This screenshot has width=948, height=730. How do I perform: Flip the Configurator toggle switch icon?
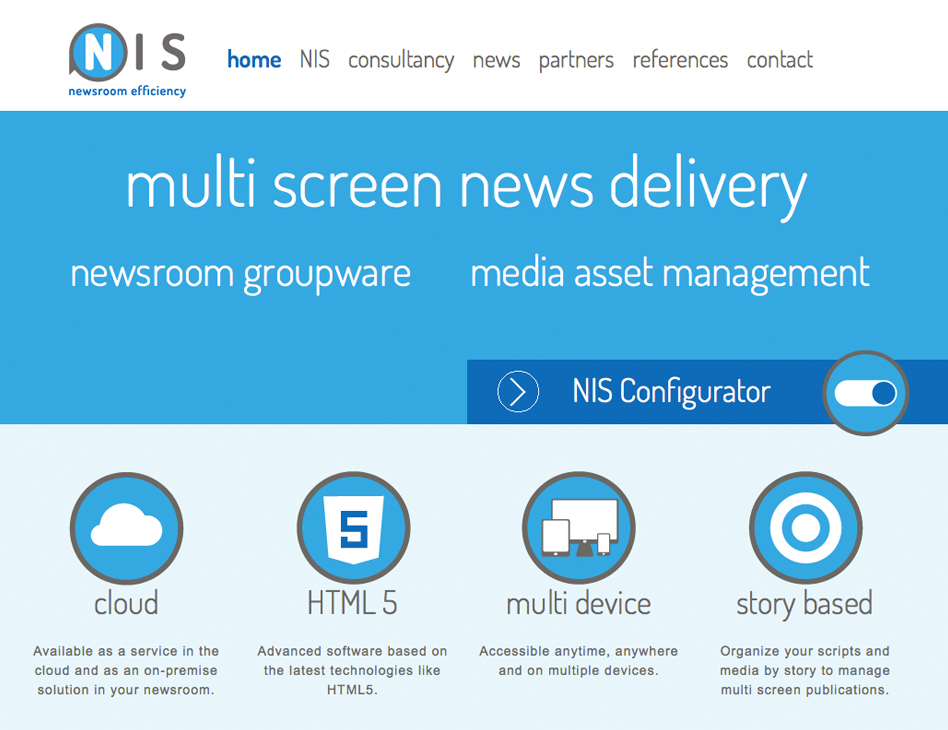(866, 393)
